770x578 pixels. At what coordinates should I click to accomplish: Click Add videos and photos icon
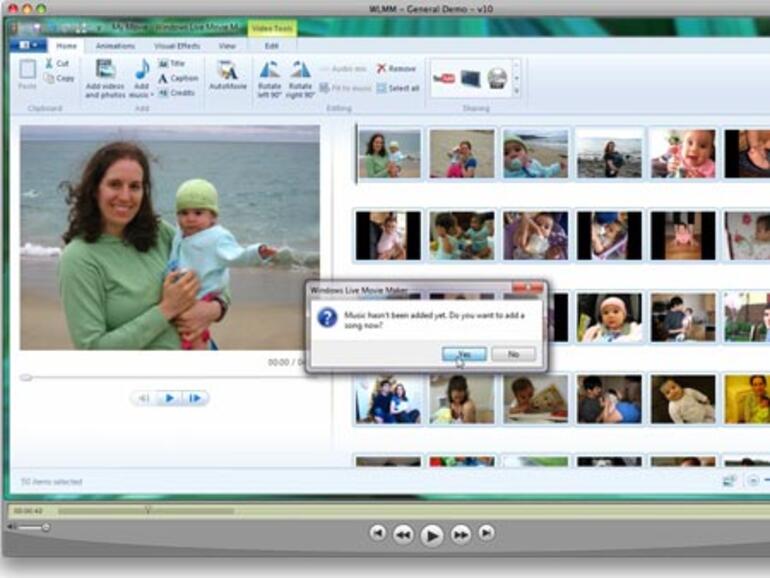[x=105, y=78]
